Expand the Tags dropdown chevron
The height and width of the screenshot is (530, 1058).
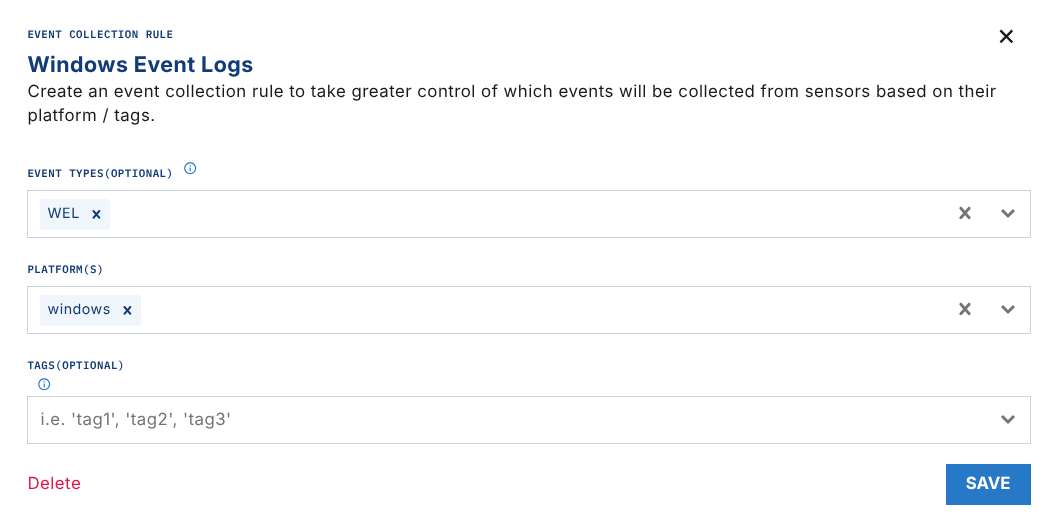(1008, 420)
